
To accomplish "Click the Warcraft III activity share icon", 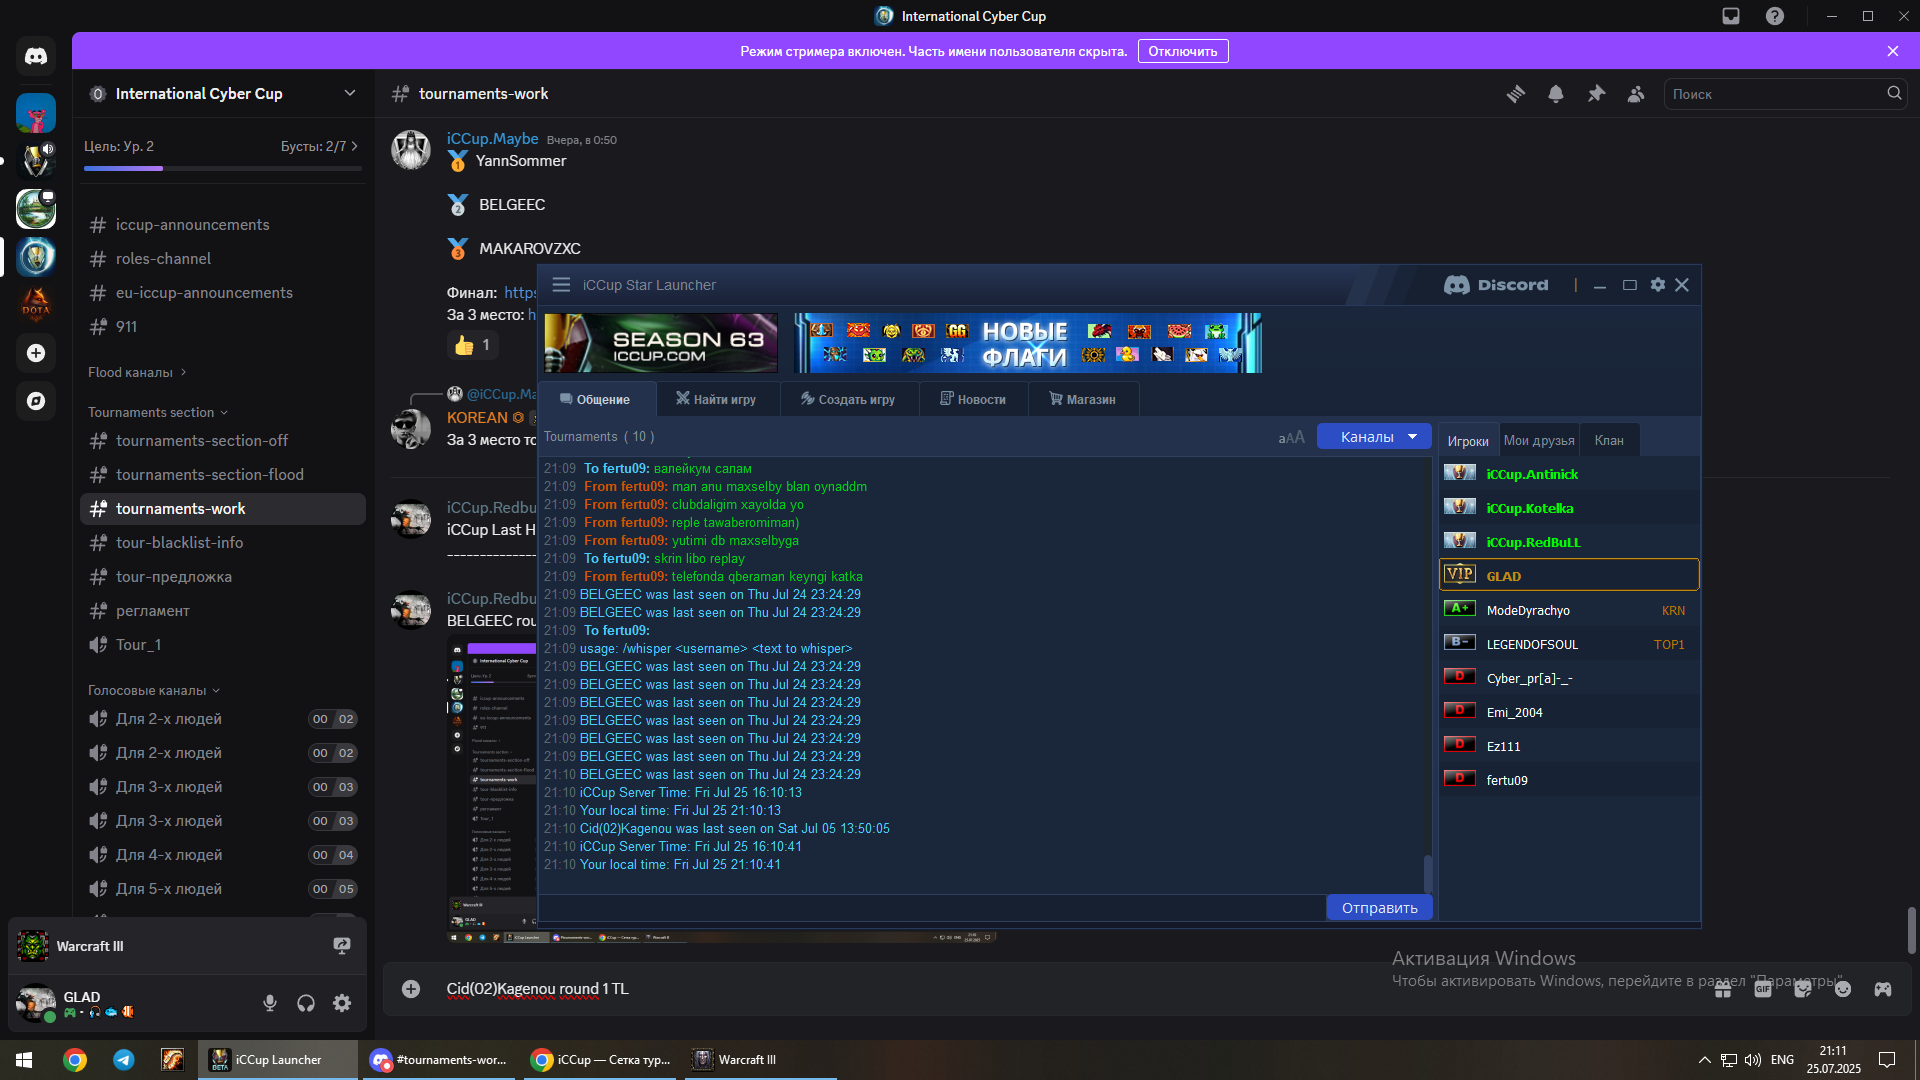I will (x=342, y=946).
